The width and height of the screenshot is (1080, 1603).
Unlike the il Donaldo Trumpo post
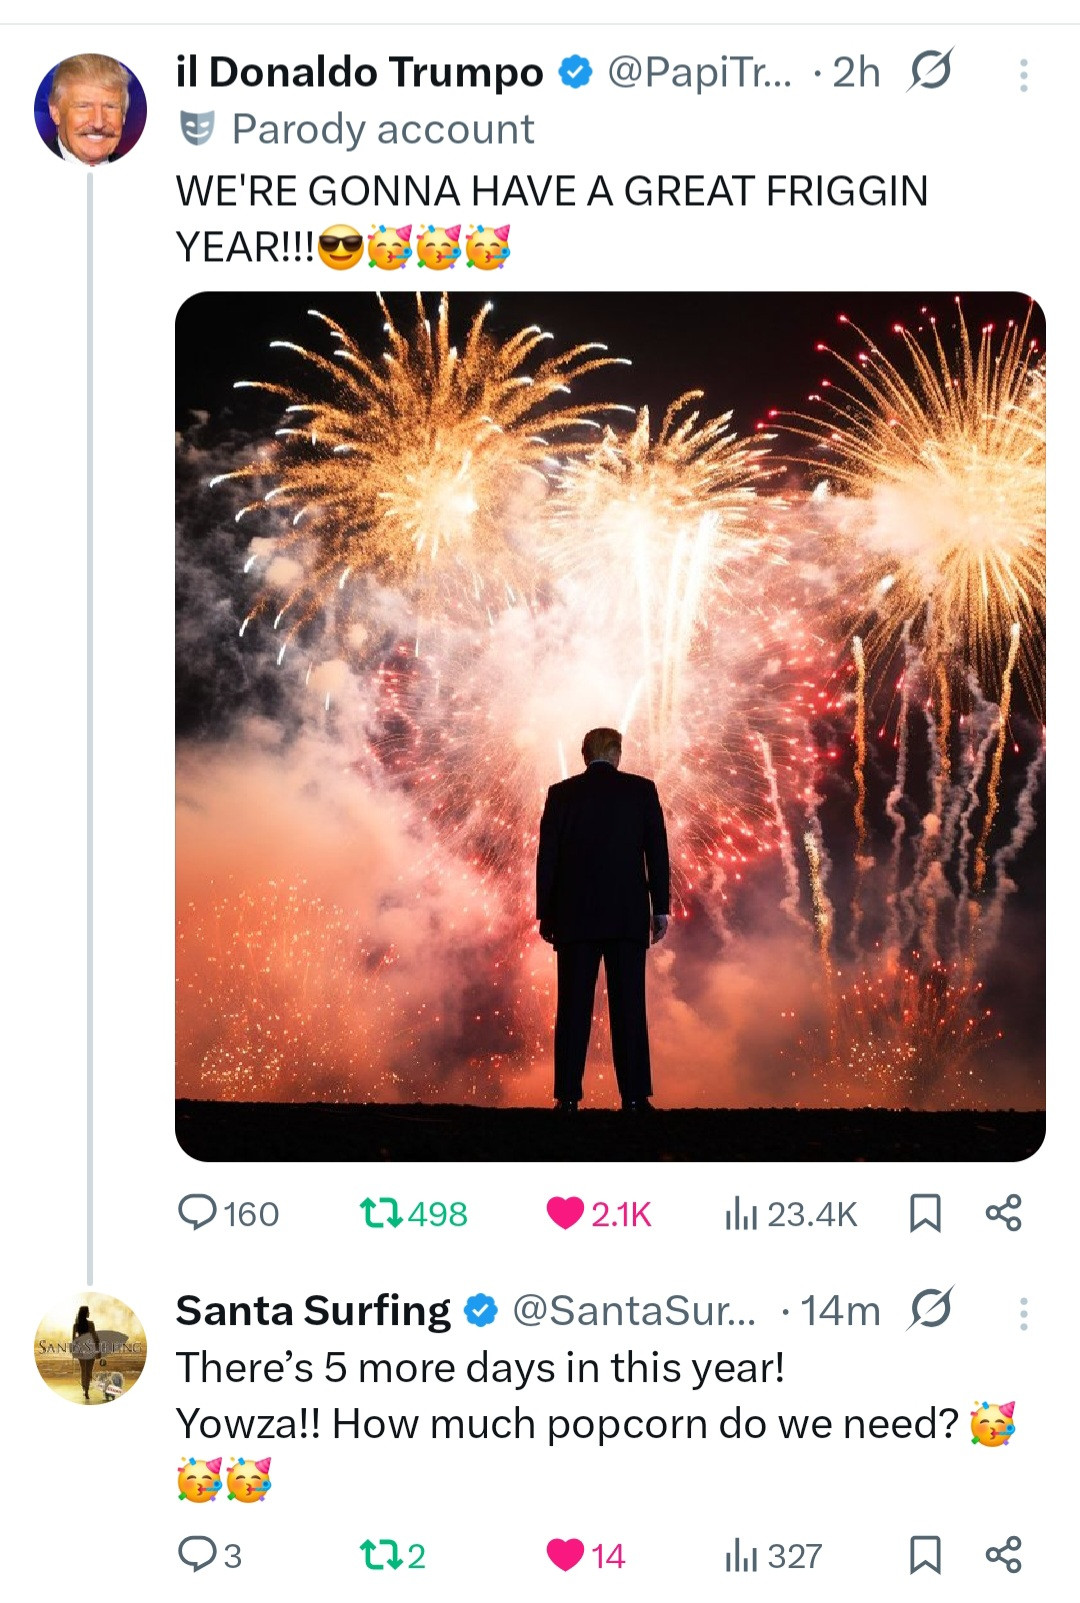pyautogui.click(x=566, y=1213)
